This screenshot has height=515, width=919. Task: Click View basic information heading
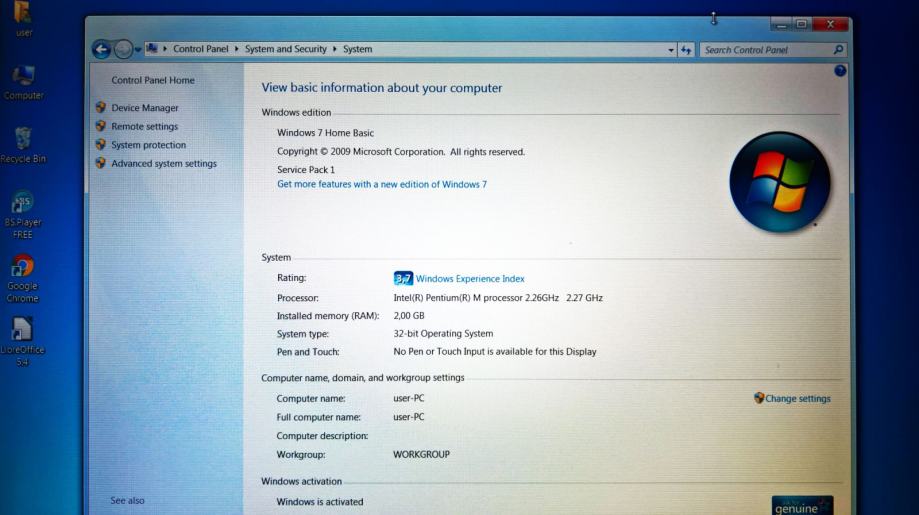click(382, 88)
